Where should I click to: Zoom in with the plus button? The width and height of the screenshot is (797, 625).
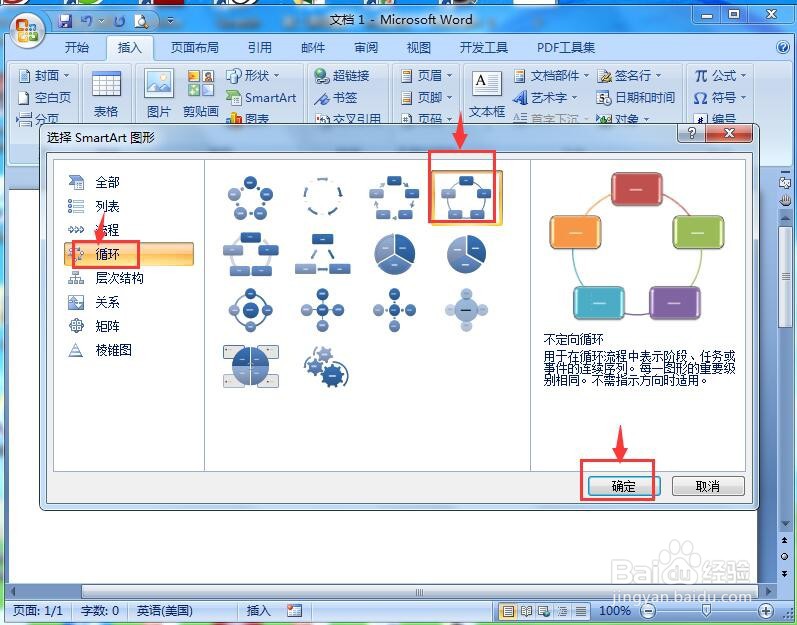pyautogui.click(x=766, y=611)
